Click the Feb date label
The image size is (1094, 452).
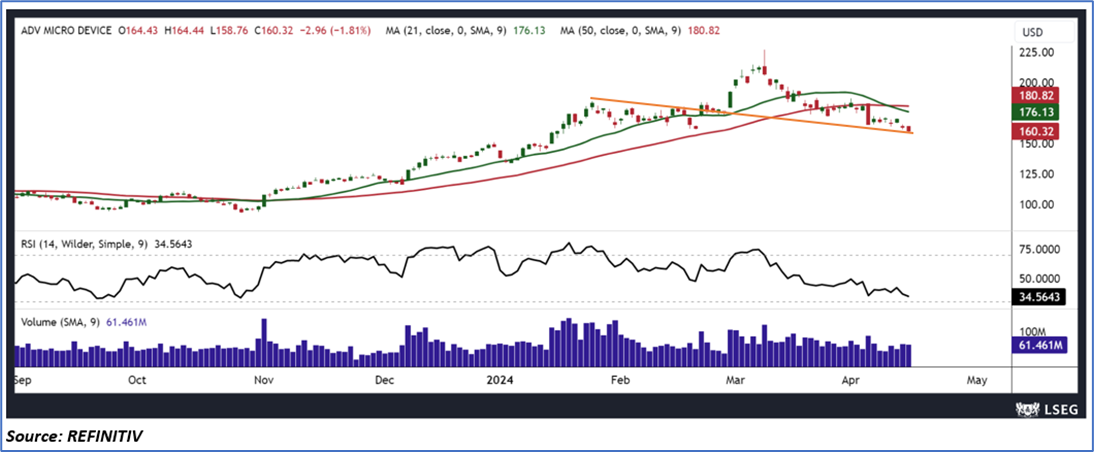point(620,380)
